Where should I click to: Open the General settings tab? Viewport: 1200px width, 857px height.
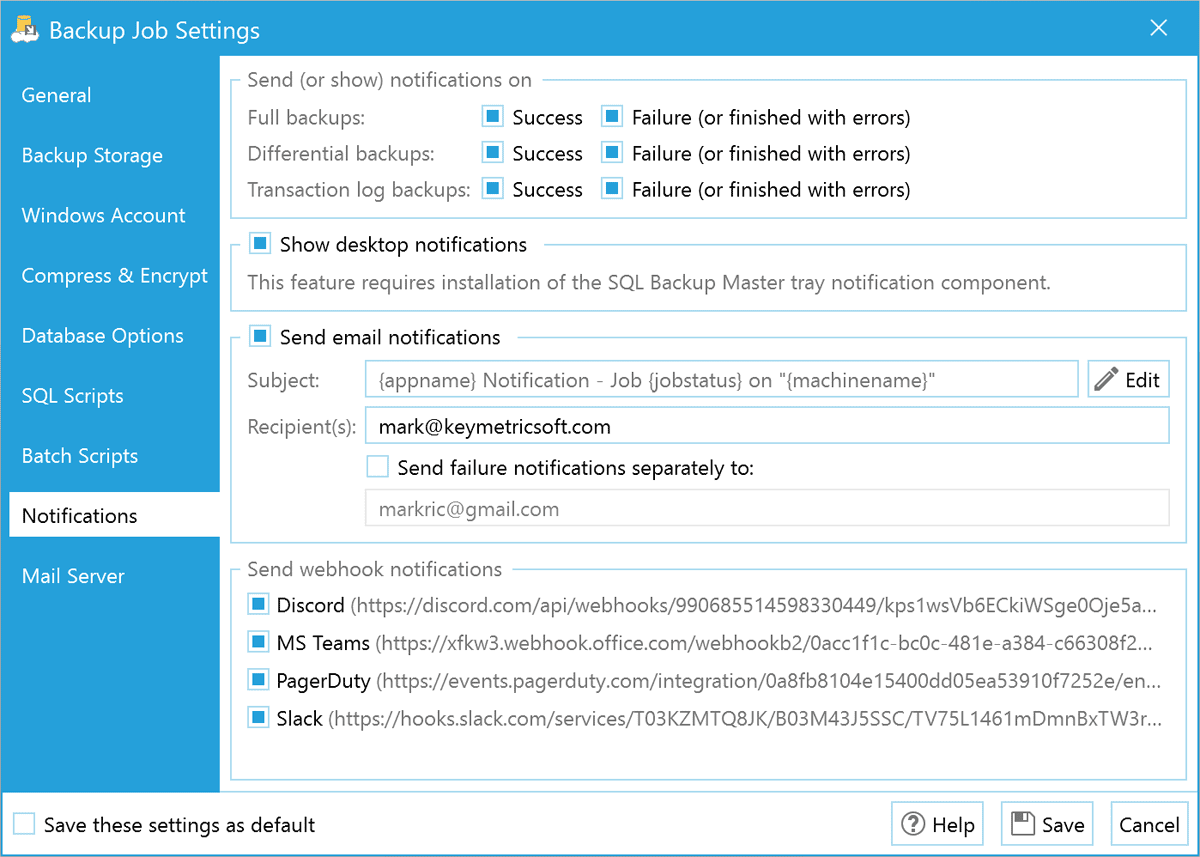tap(57, 96)
